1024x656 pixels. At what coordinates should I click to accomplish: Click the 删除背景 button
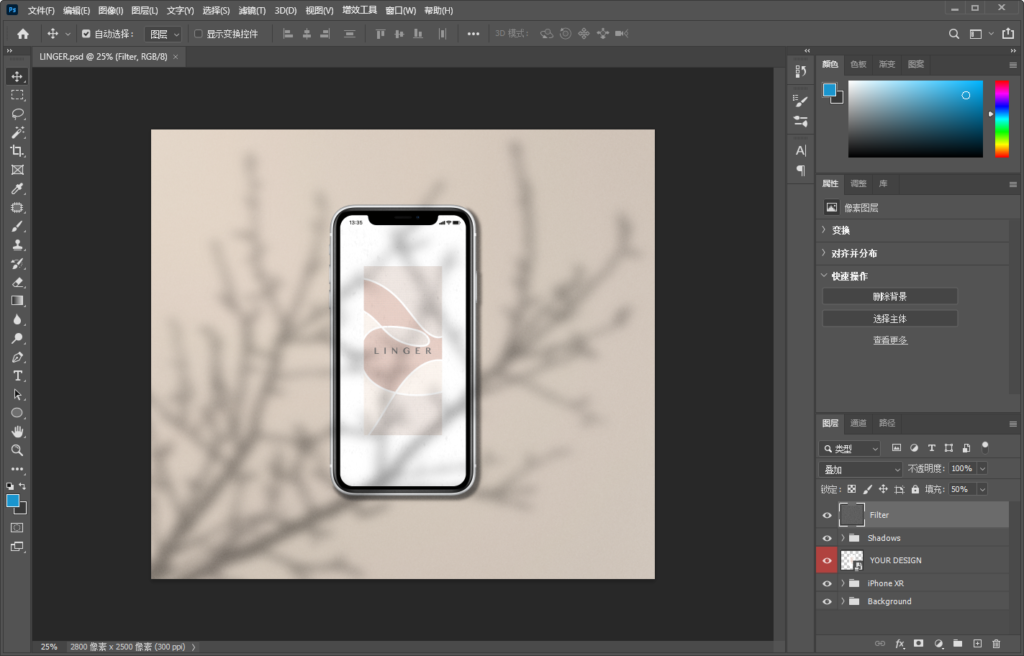point(889,297)
